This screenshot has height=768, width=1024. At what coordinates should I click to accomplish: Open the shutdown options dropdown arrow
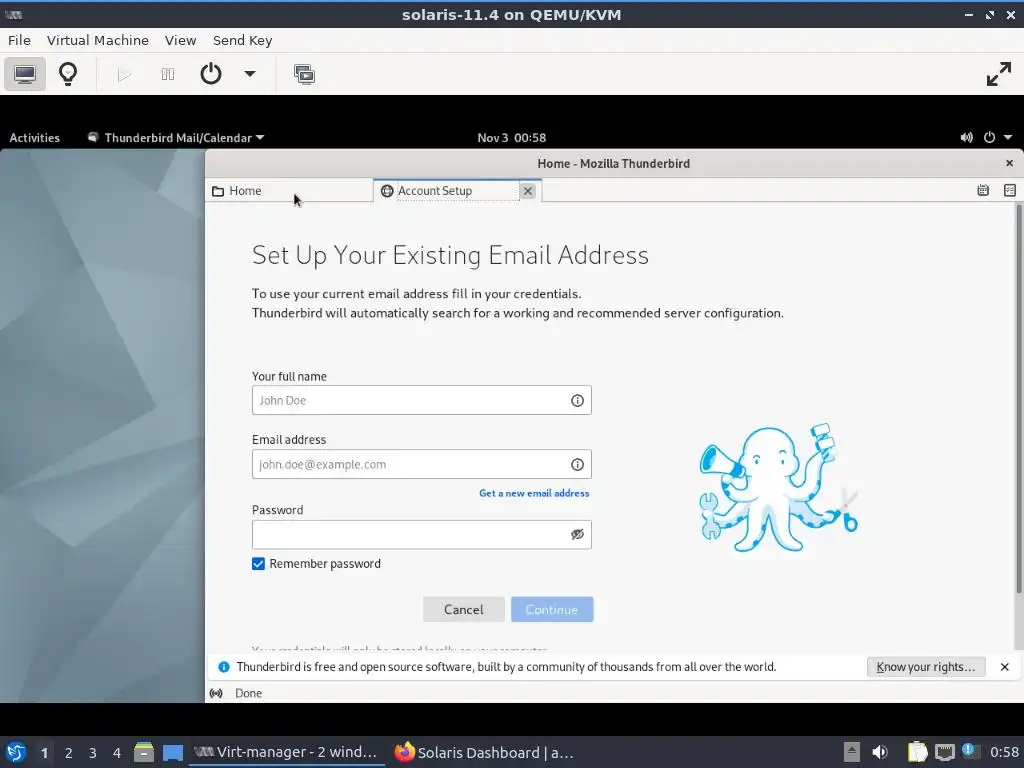[x=249, y=74]
